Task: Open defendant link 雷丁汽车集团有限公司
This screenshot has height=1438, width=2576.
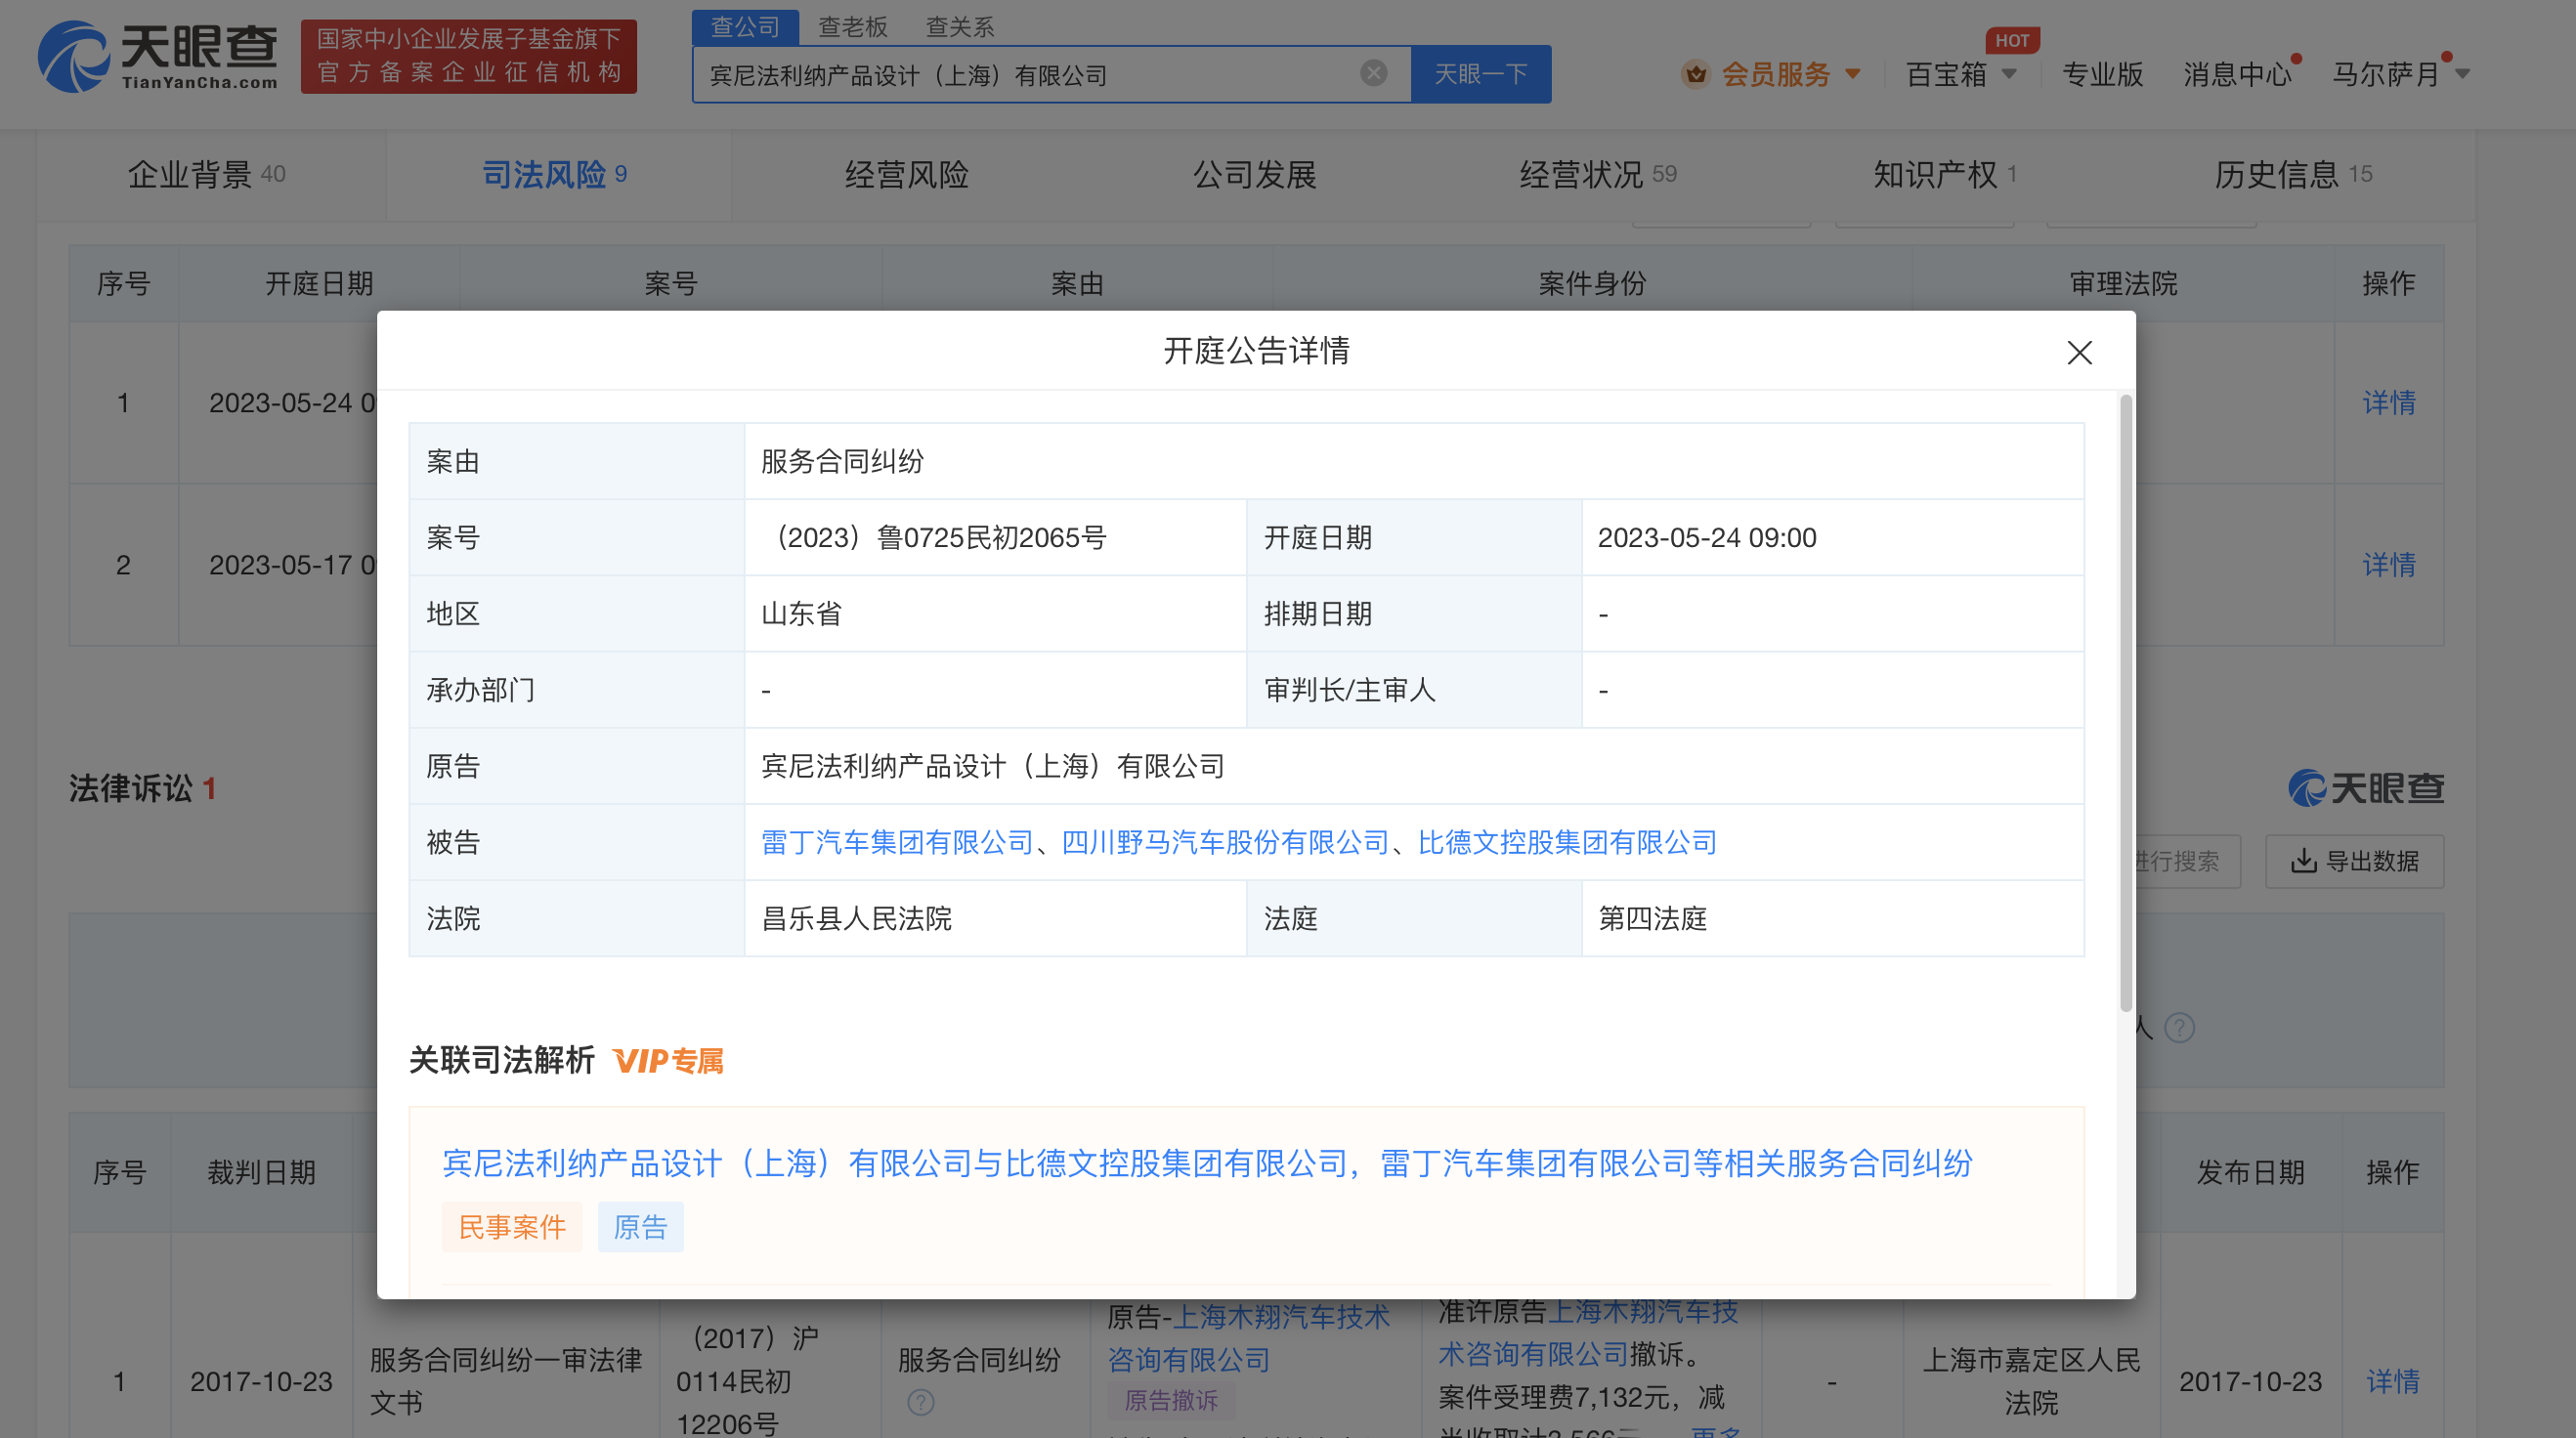Action: click(897, 842)
